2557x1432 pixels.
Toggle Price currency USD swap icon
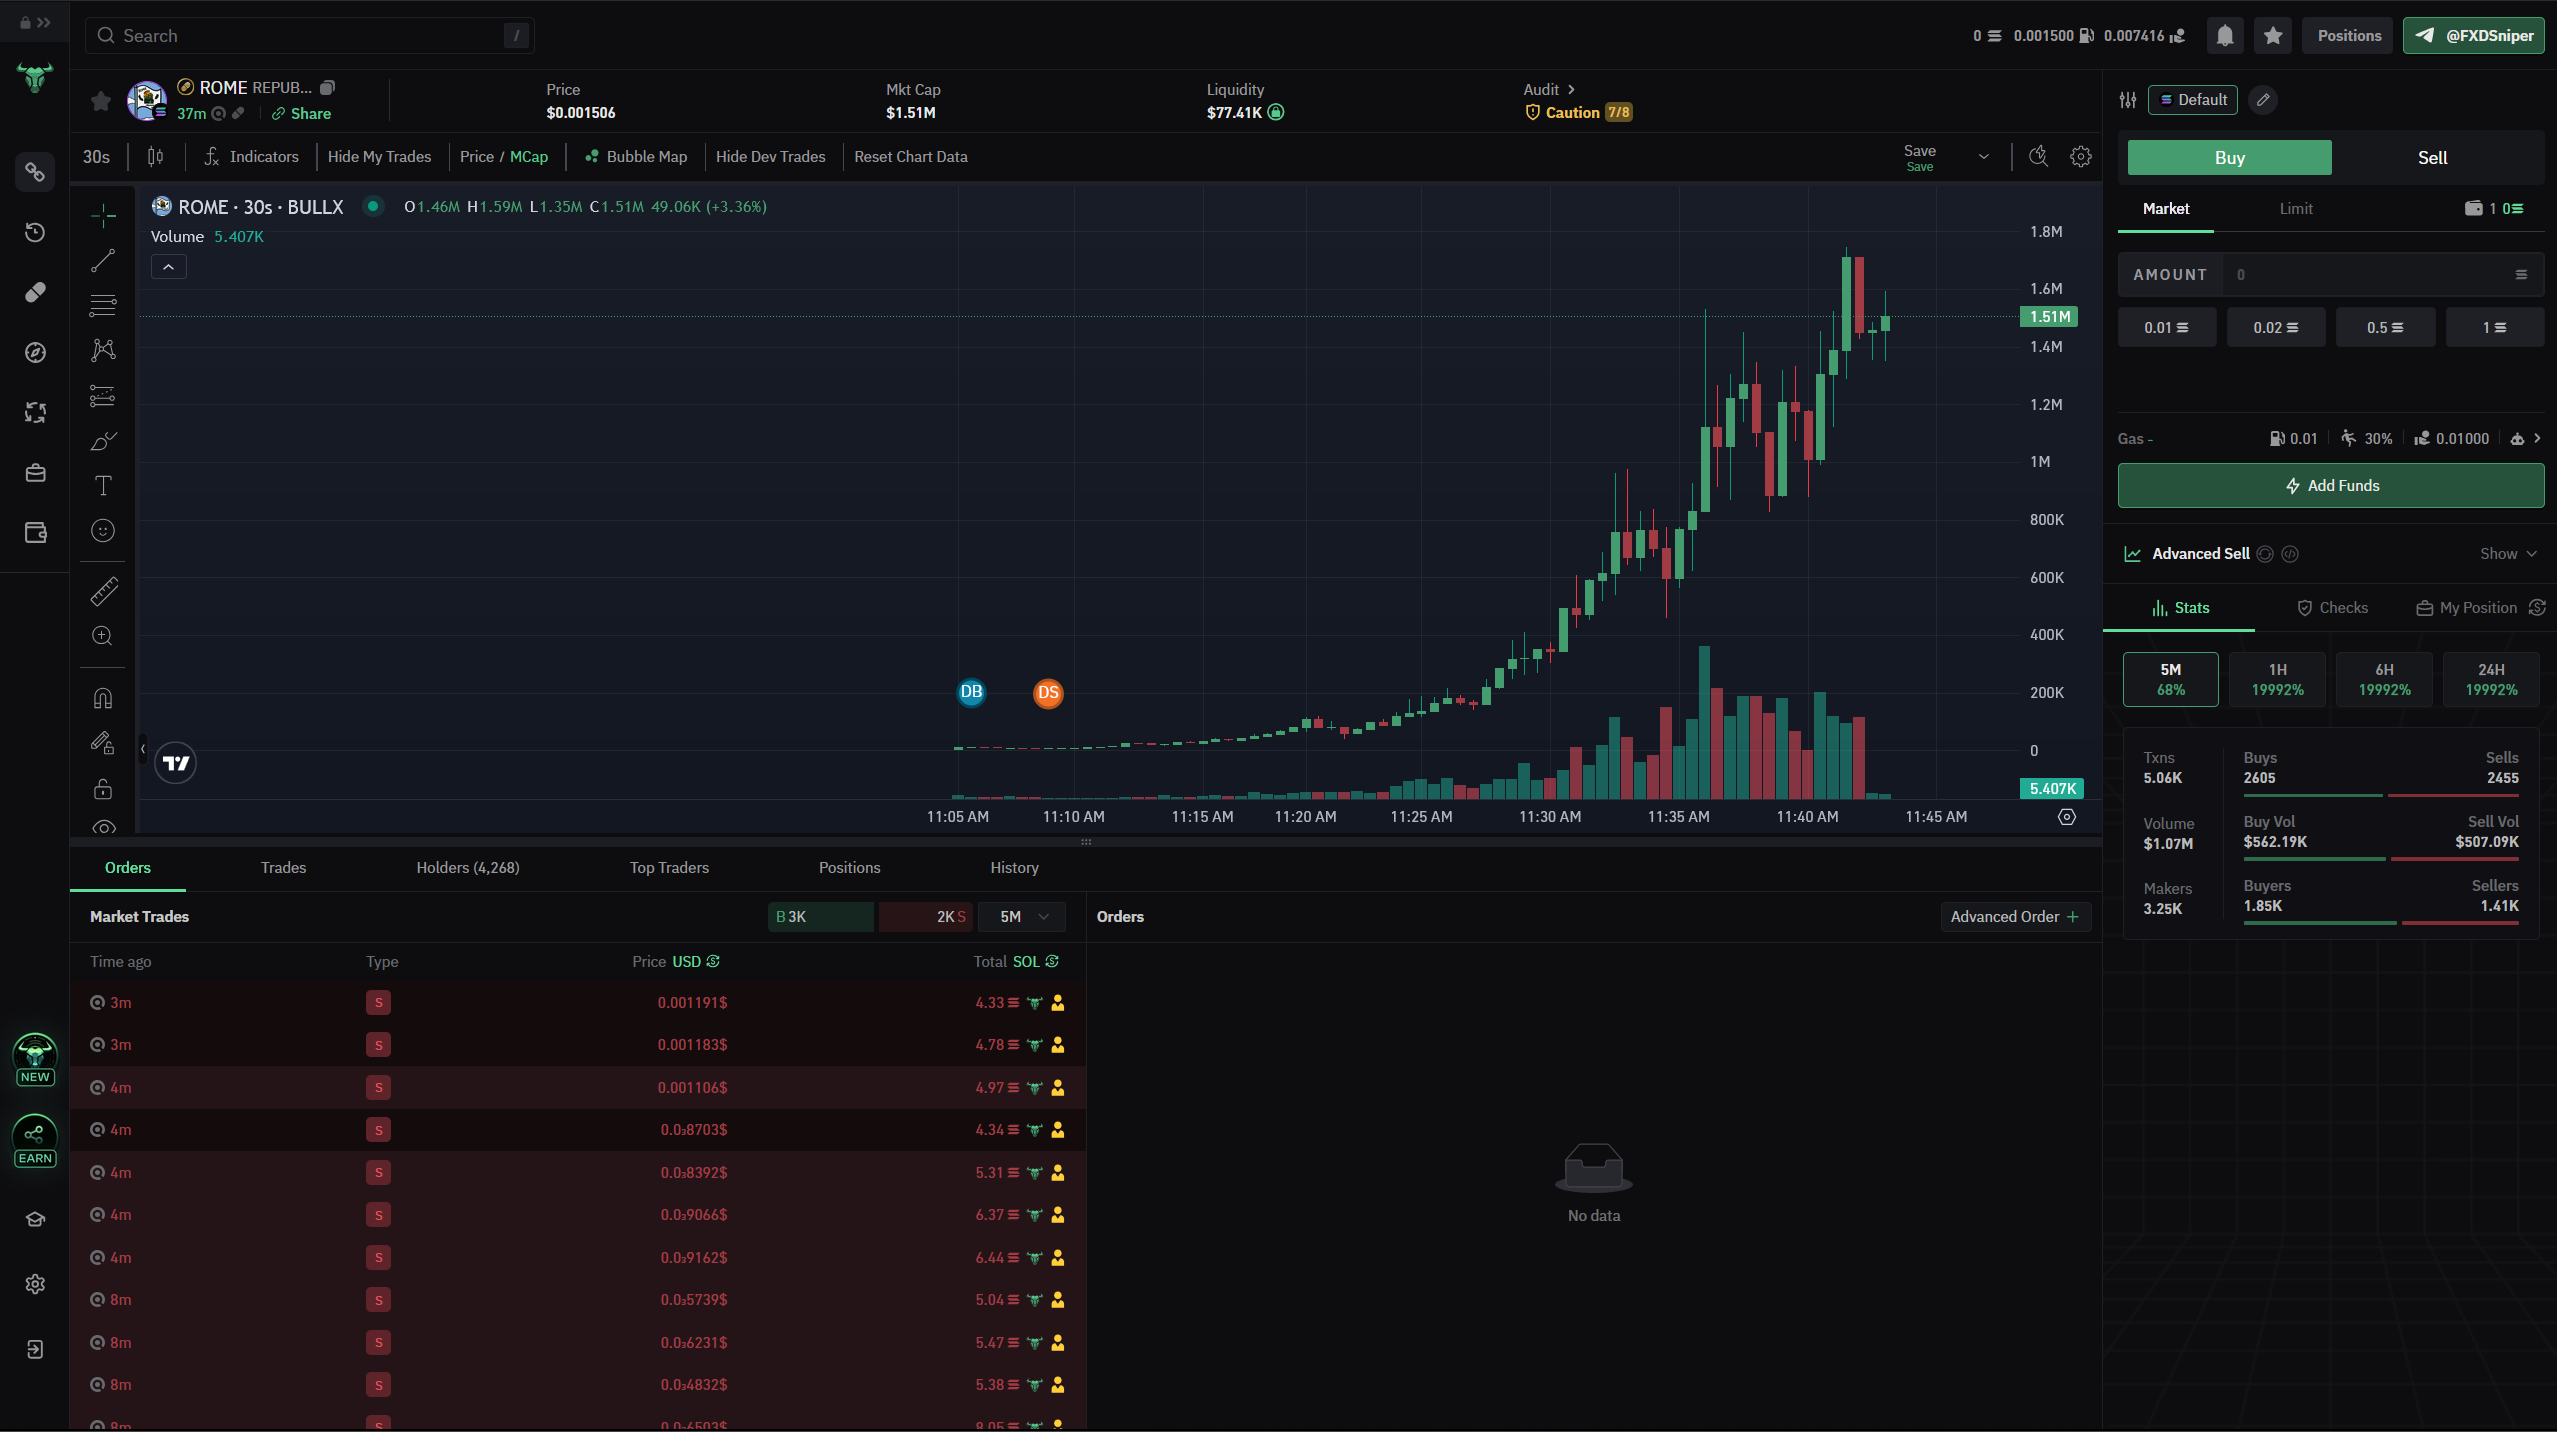pos(713,962)
